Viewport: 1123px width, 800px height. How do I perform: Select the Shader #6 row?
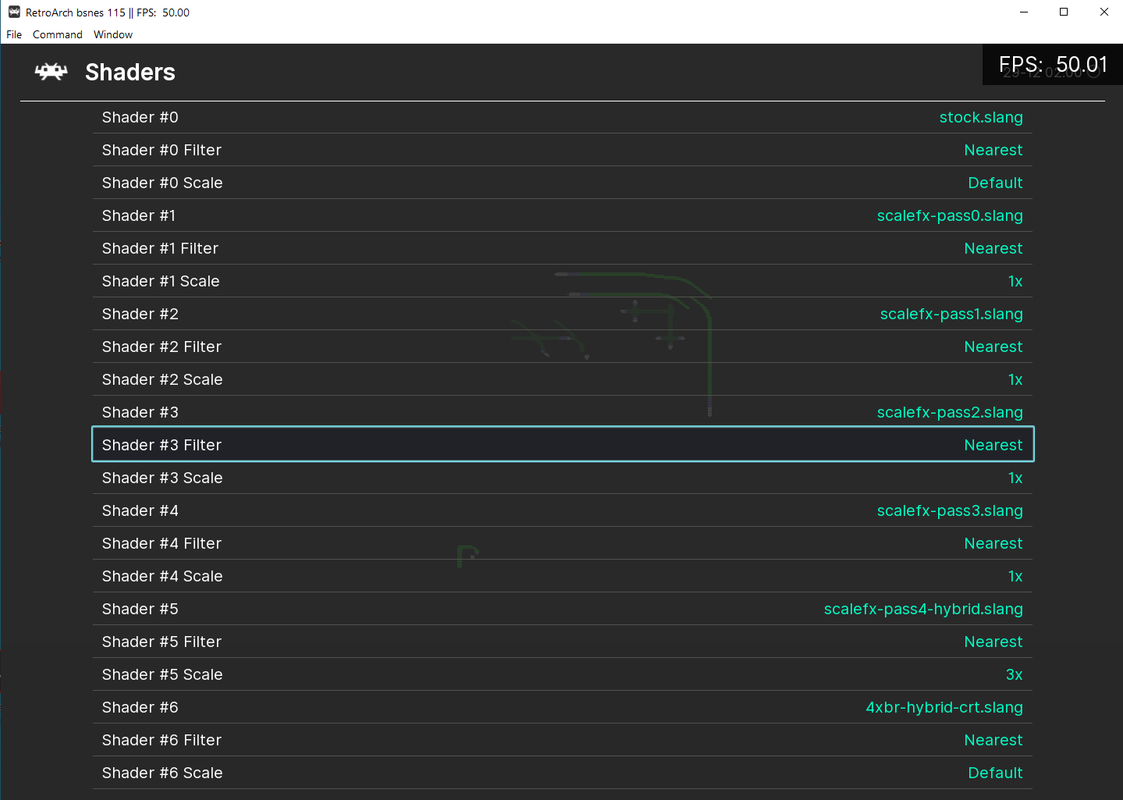(562, 707)
